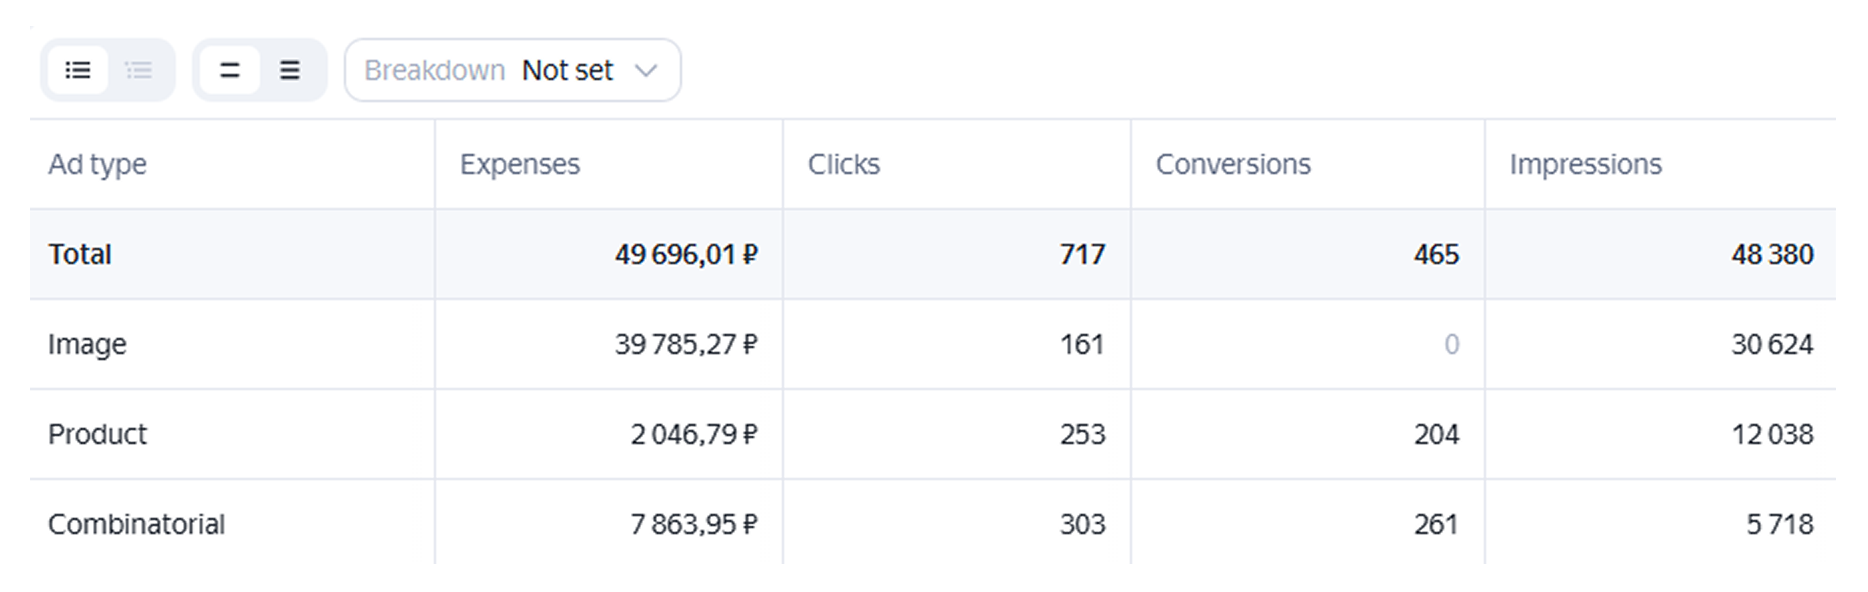The width and height of the screenshot is (1868, 592).
Task: Select the Total row label
Action: click(x=80, y=254)
